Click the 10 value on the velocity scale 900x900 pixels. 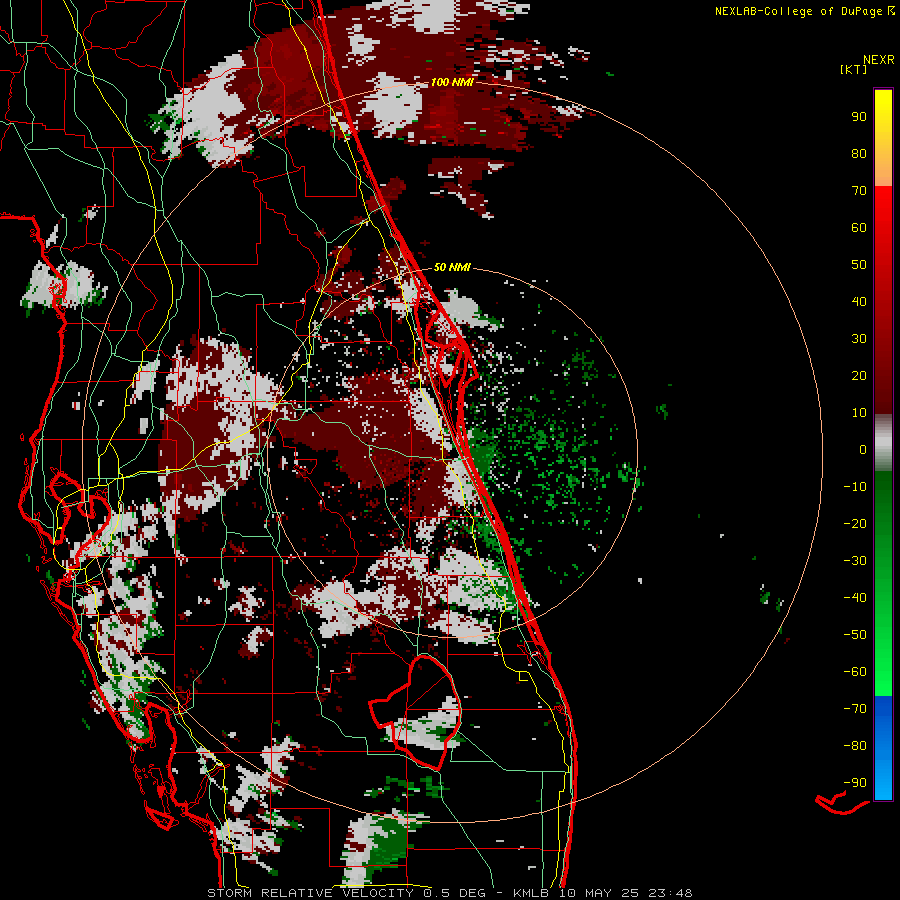(859, 413)
